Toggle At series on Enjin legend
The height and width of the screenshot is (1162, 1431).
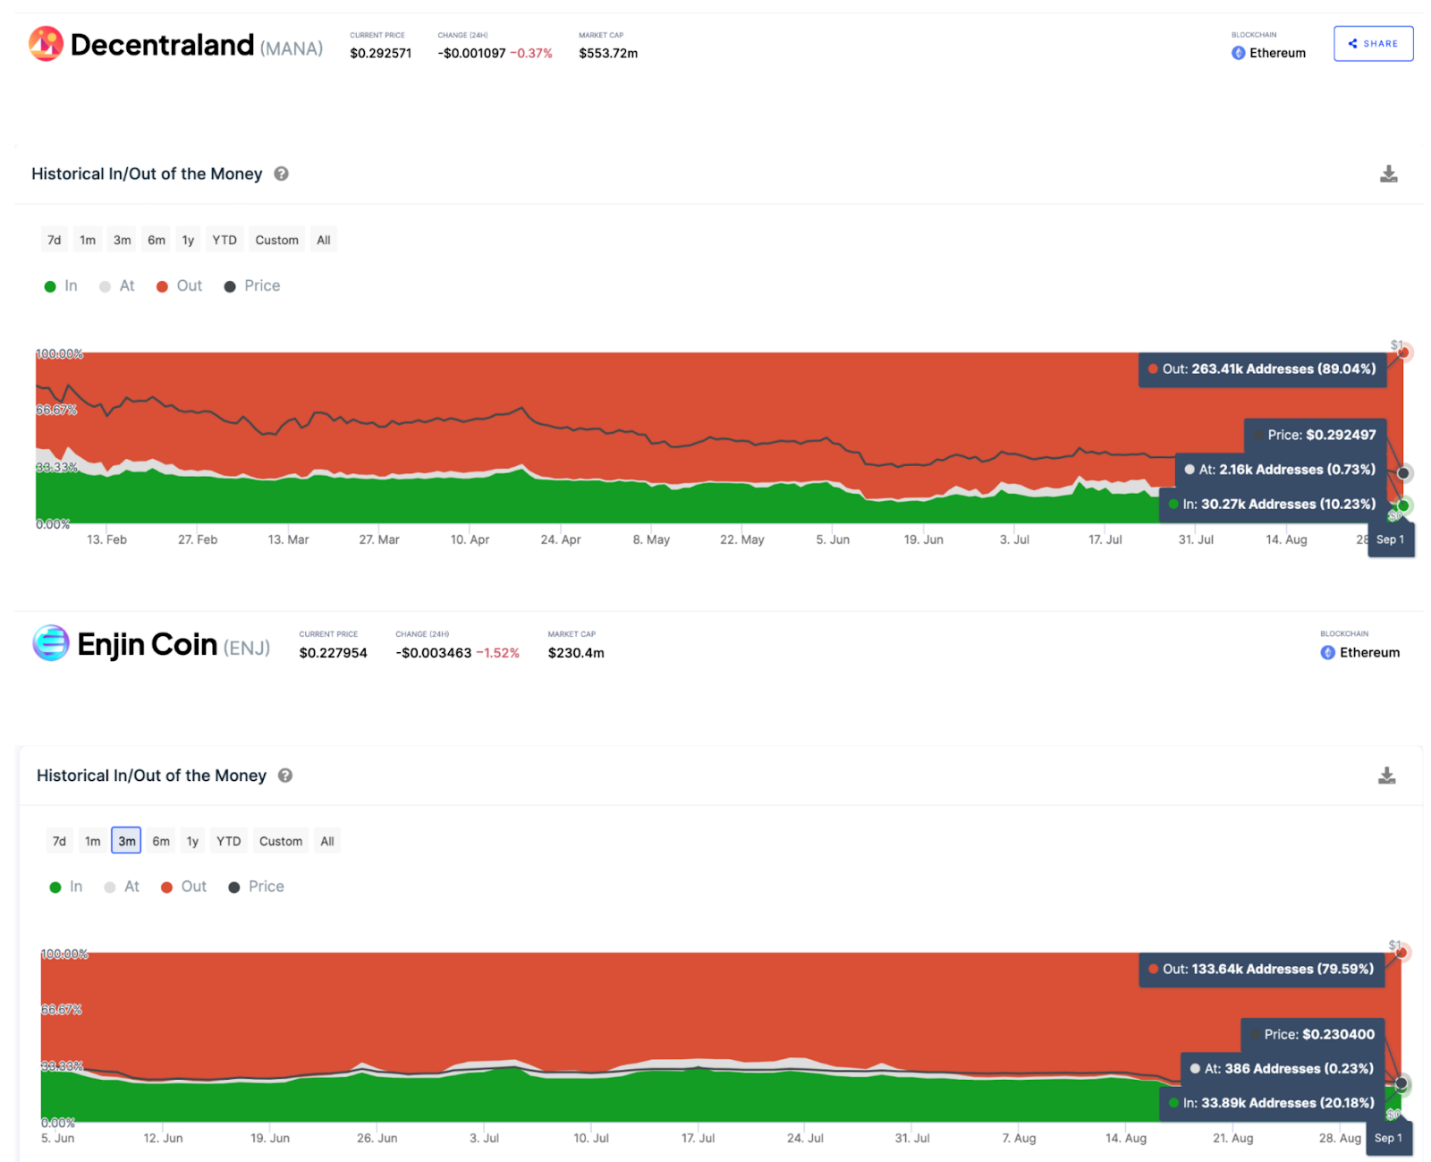(122, 887)
